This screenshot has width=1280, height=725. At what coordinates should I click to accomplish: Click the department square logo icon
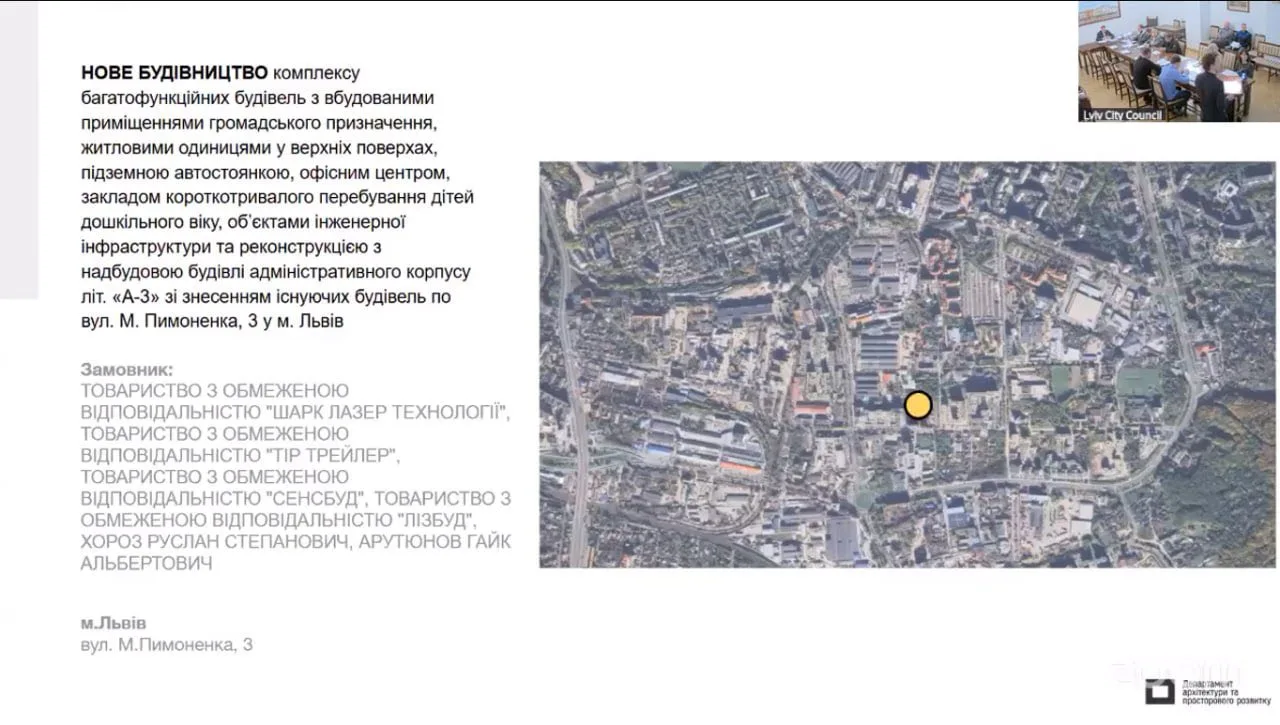pos(1160,692)
